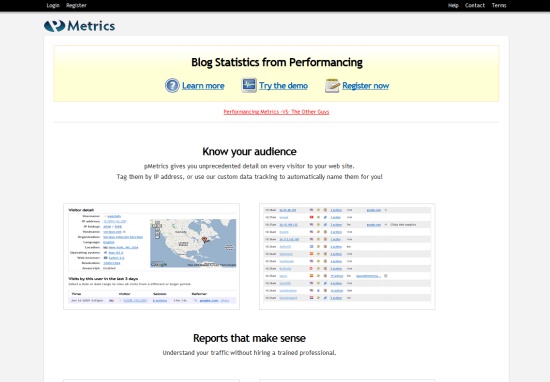The image size is (550, 382).
Task: Click the 'Tag them by IP address' text
Action: [249, 177]
